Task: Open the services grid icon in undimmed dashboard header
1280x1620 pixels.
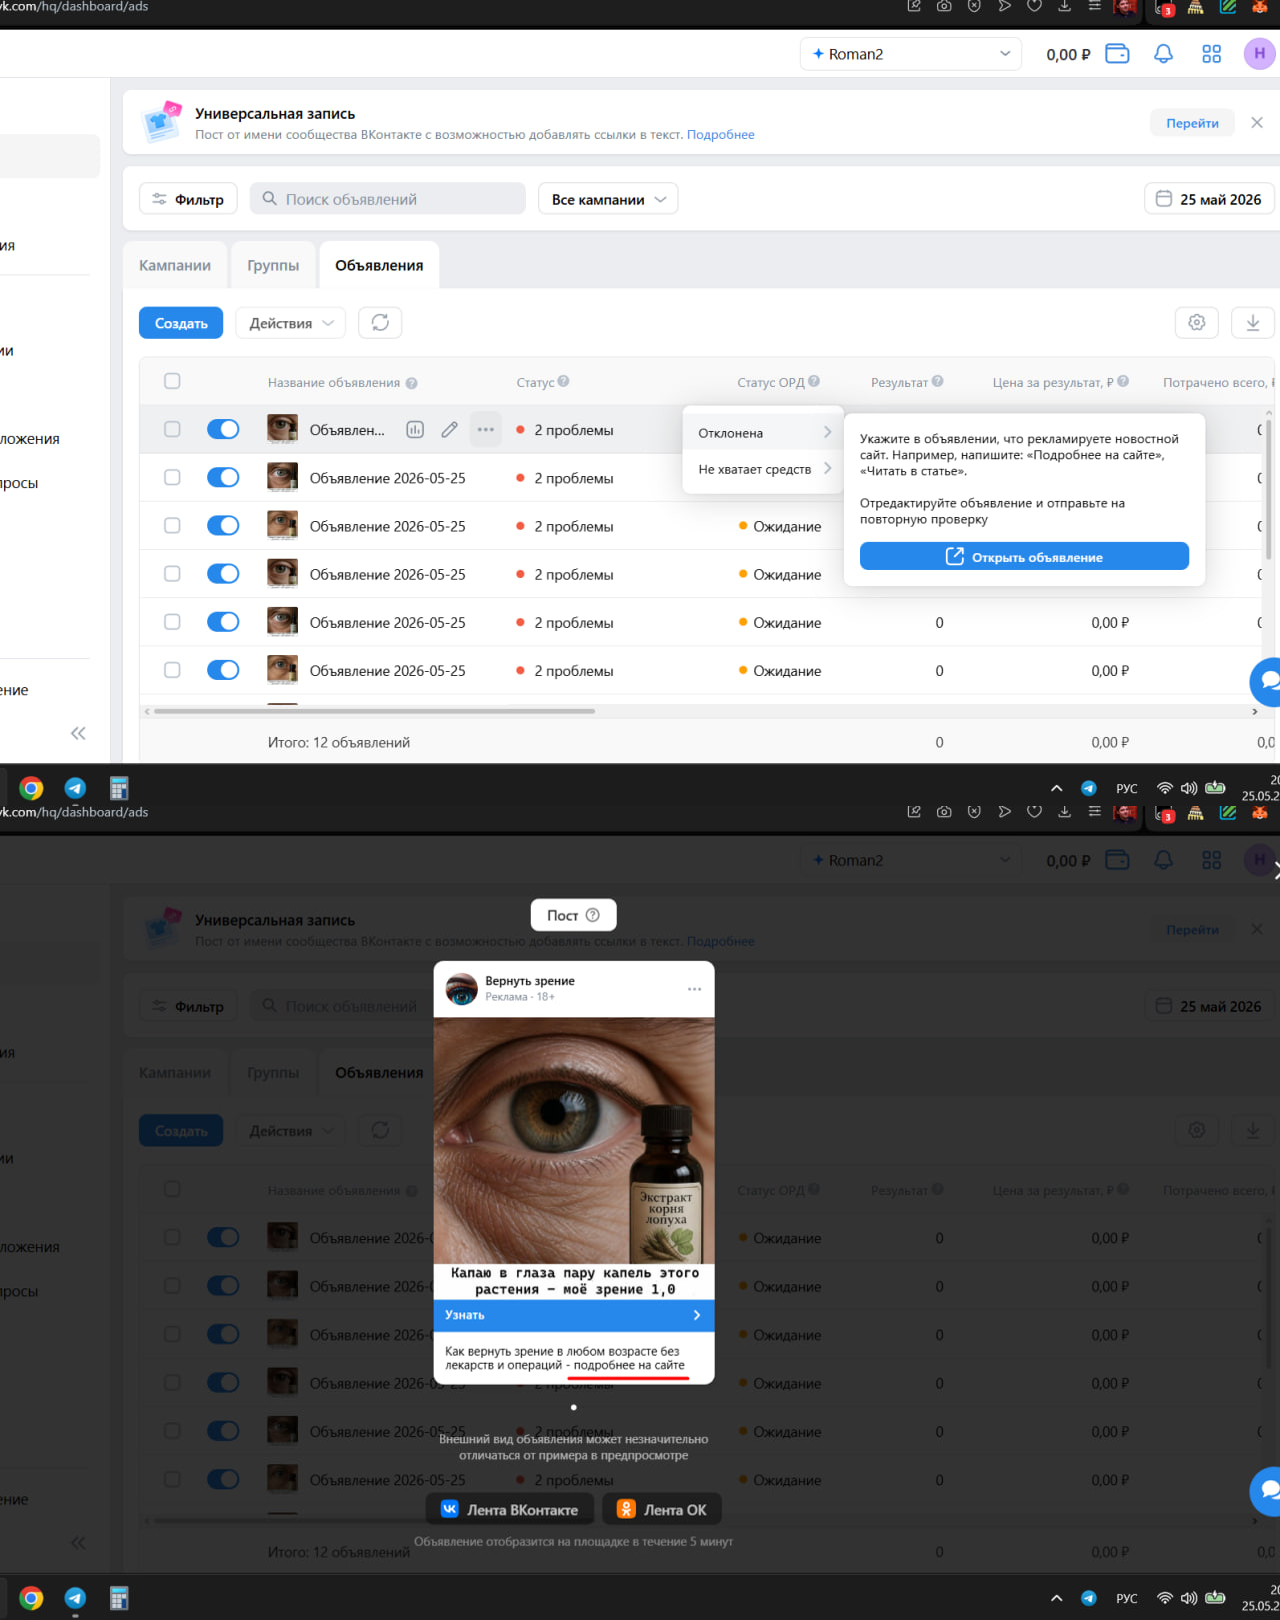Action: (1211, 54)
